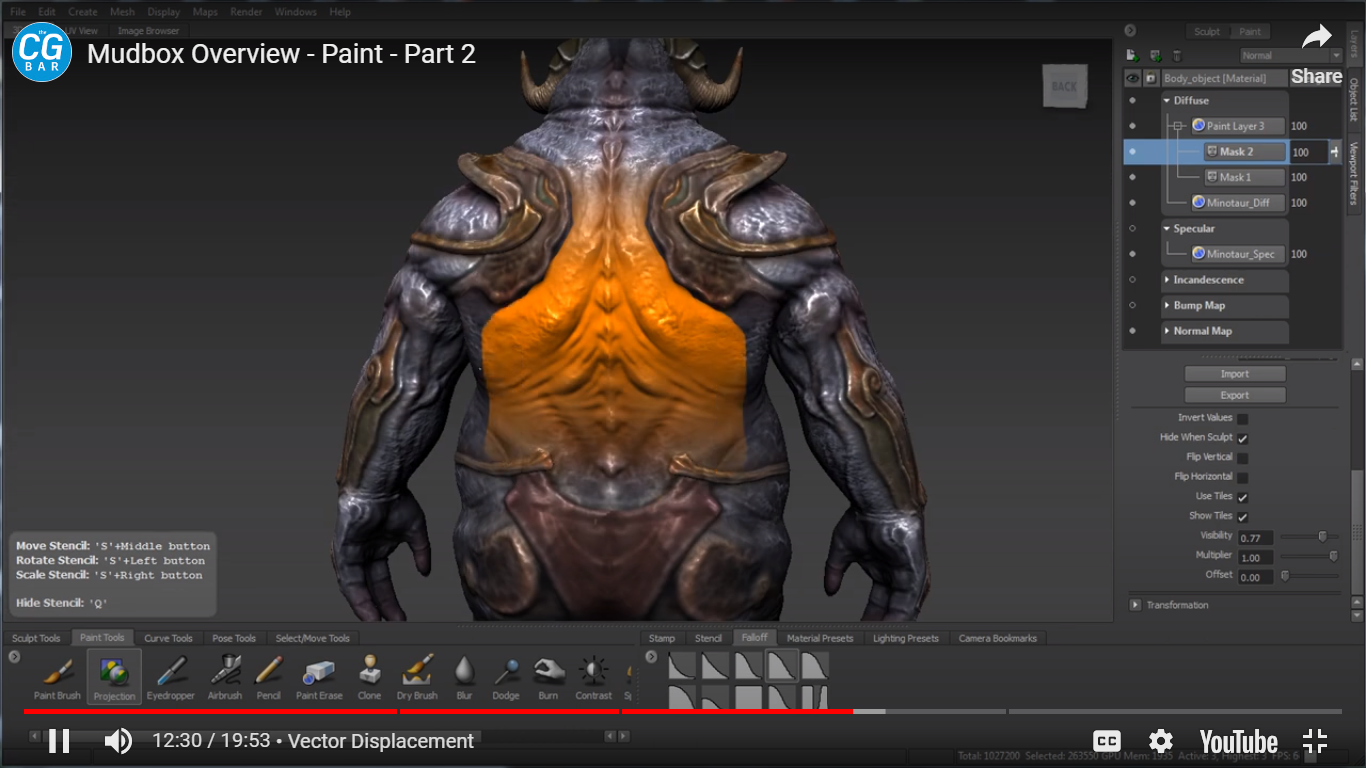Enable the Flip Vertical checkbox
Viewport: 1366px width, 768px height.
coord(1242,458)
